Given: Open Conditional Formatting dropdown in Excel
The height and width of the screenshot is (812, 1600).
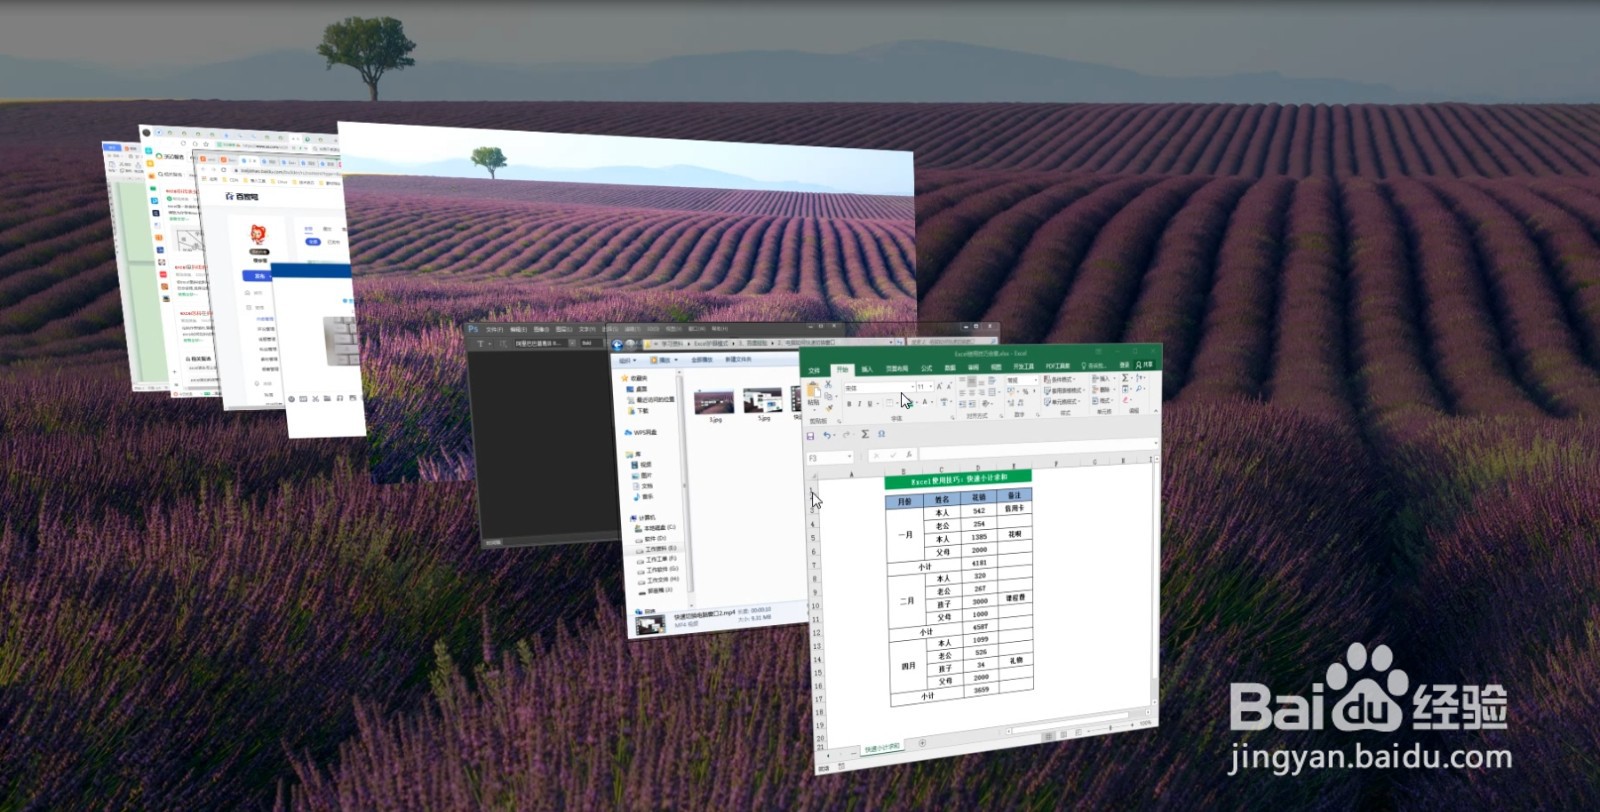Looking at the screenshot, I should pyautogui.click(x=1061, y=380).
